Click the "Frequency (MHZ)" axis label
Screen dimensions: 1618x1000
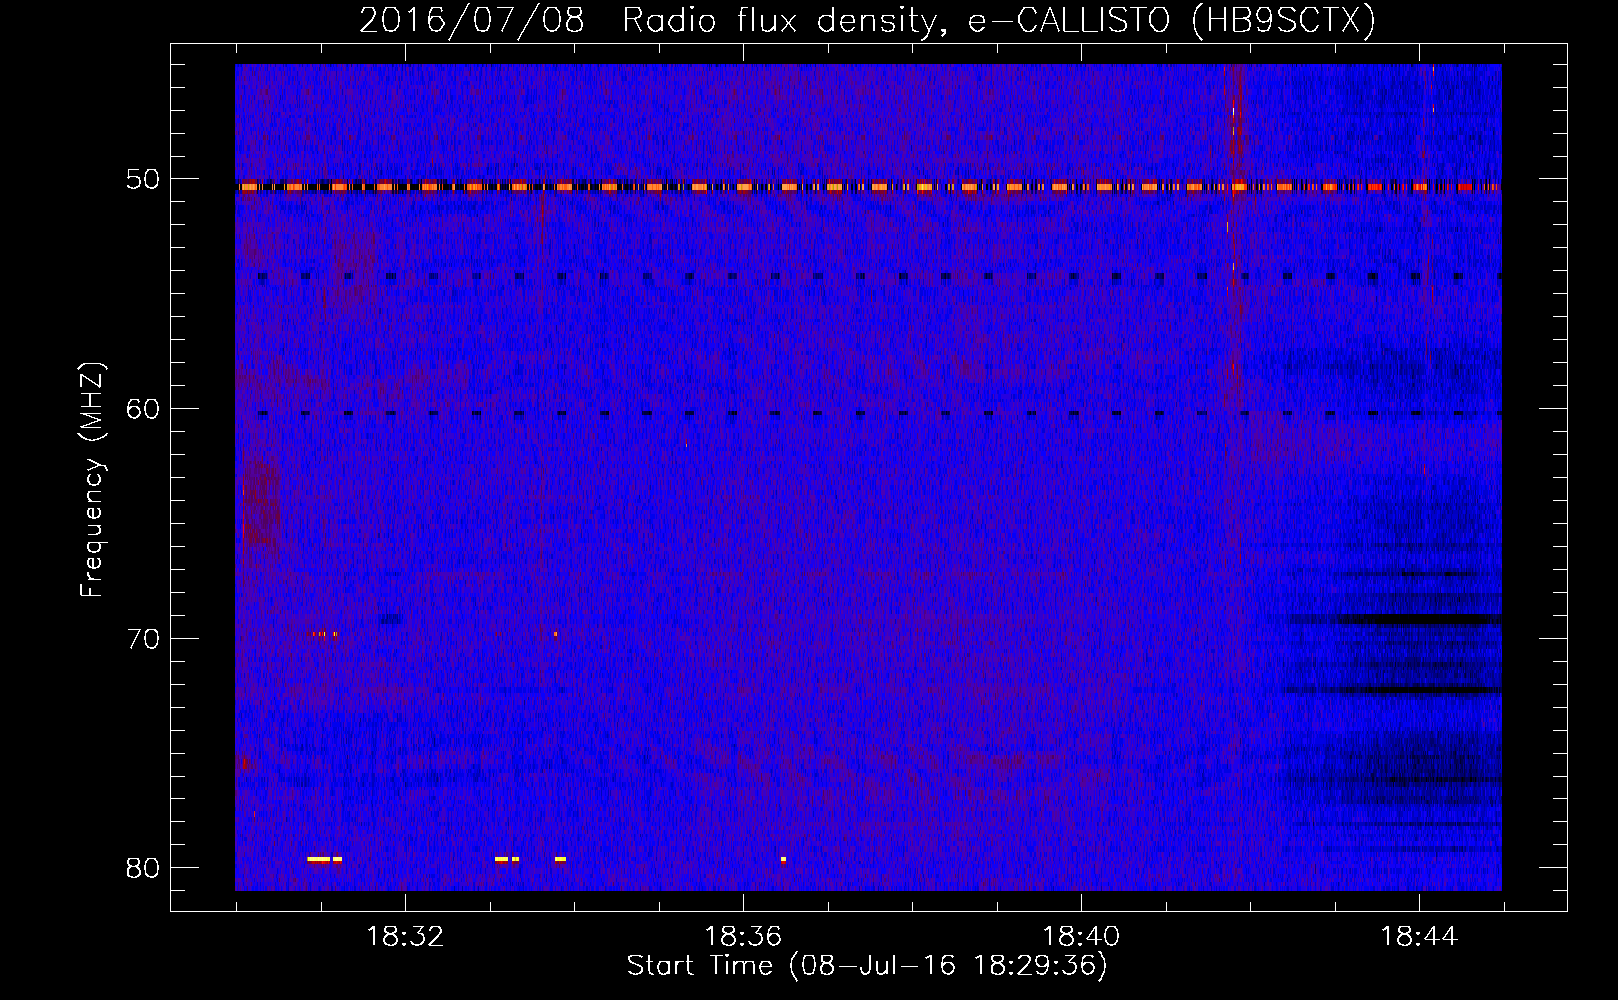click(92, 480)
